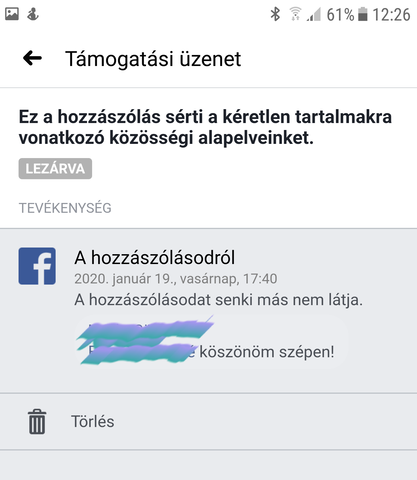Tap the LEZÁRVA status badge

[x=55, y=169]
